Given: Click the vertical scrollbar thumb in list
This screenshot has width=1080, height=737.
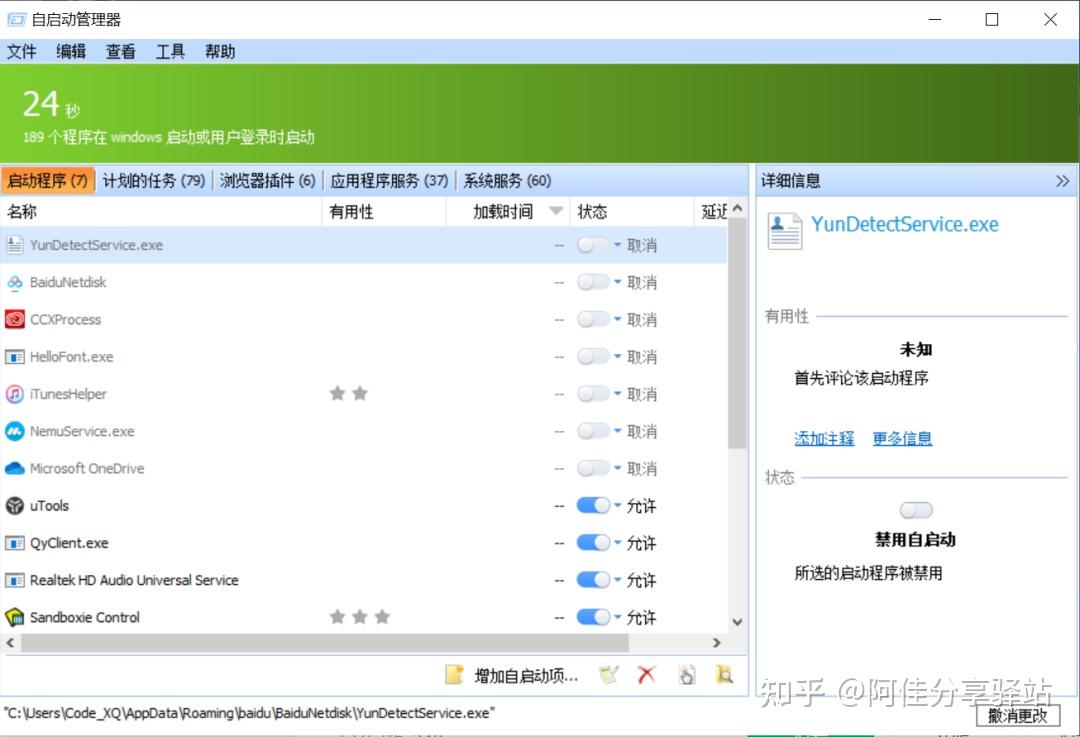Looking at the screenshot, I should (x=737, y=333).
